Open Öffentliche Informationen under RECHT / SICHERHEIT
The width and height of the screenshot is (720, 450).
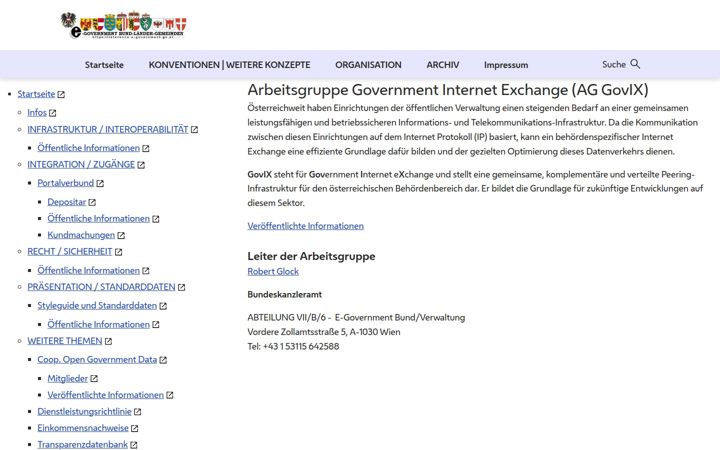point(89,270)
